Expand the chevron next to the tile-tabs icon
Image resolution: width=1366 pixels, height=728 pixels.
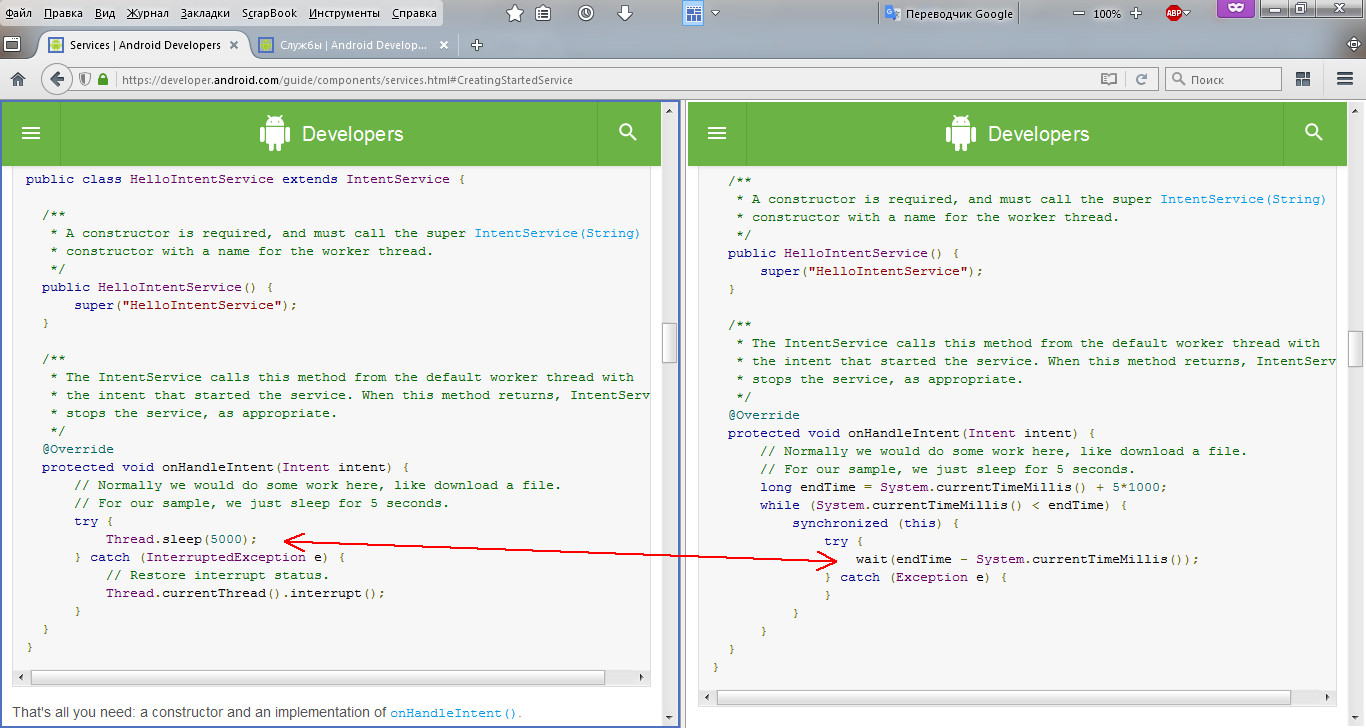714,13
